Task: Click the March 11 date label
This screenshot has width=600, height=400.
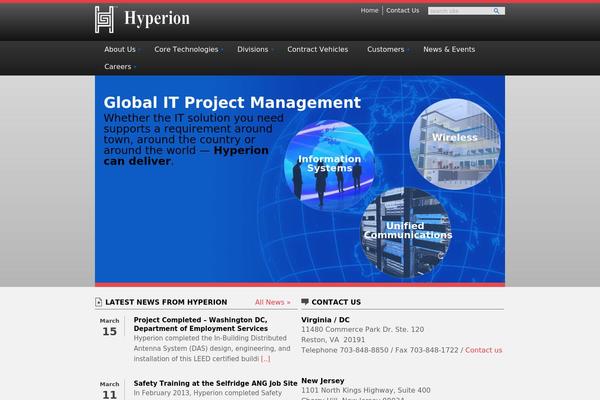Action: tap(109, 390)
